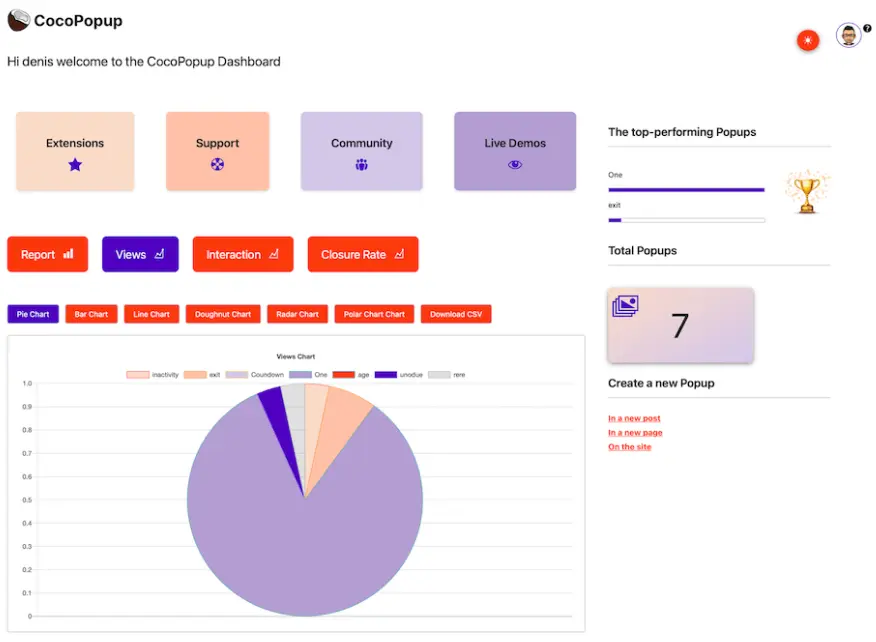The width and height of the screenshot is (876, 642).
Task: Open the Extensions card
Action: point(75,151)
